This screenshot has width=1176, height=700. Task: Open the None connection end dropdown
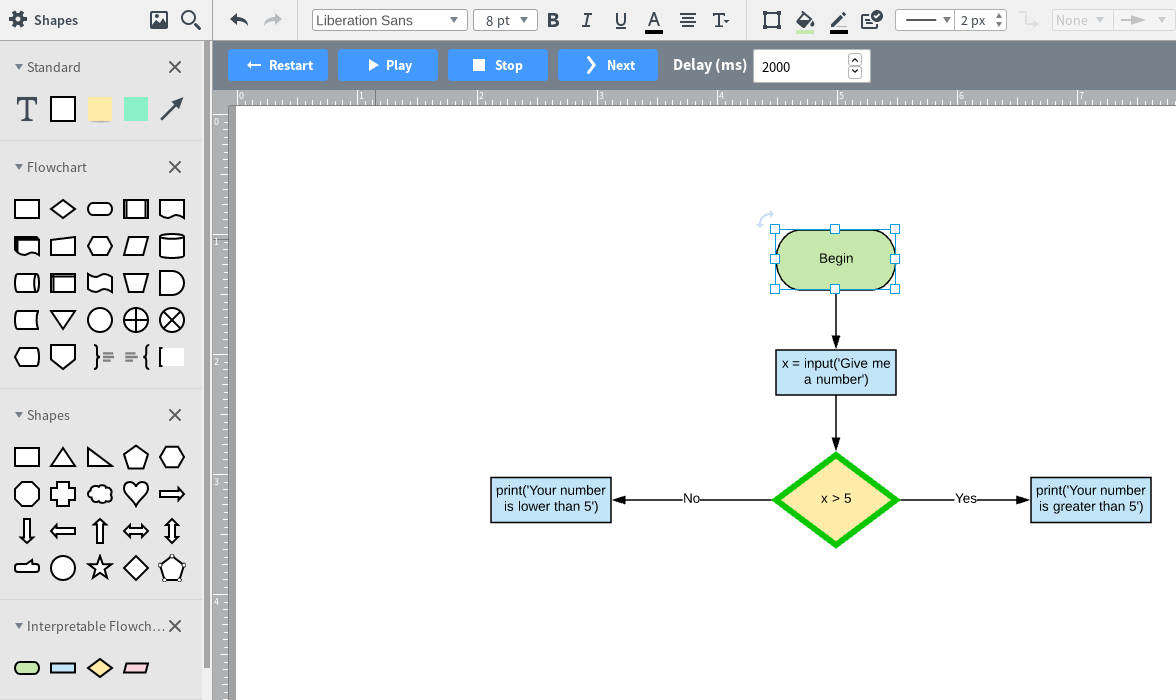pos(1081,18)
